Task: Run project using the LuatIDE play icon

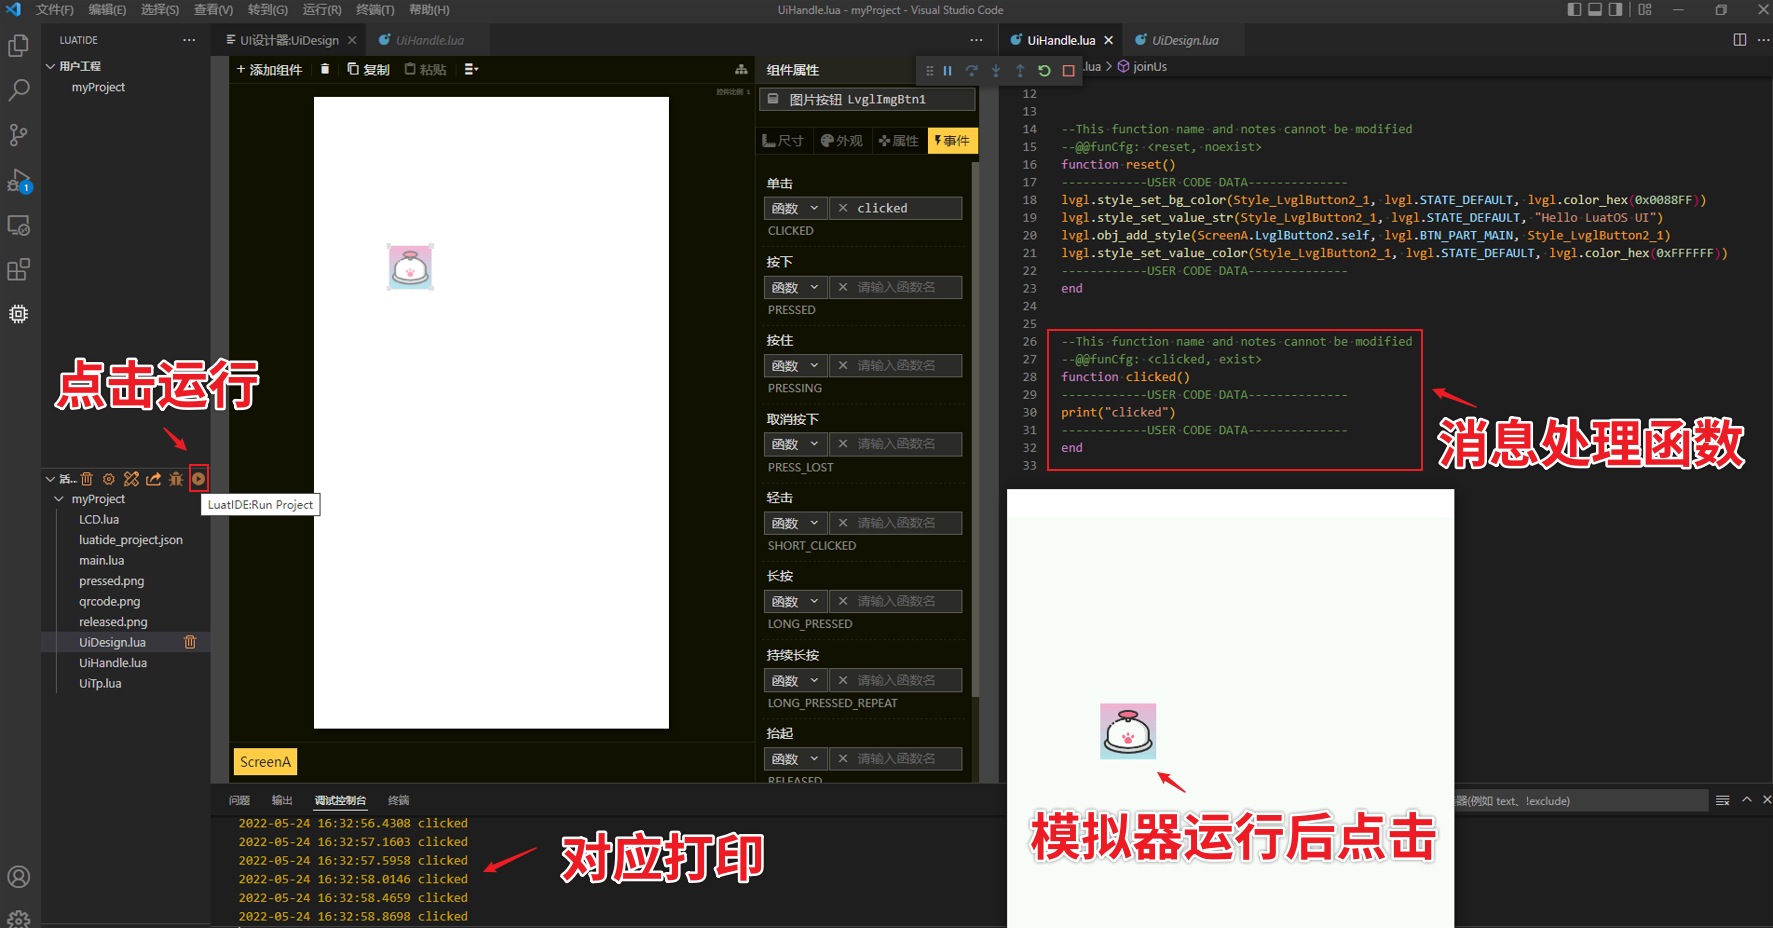Action: point(199,478)
